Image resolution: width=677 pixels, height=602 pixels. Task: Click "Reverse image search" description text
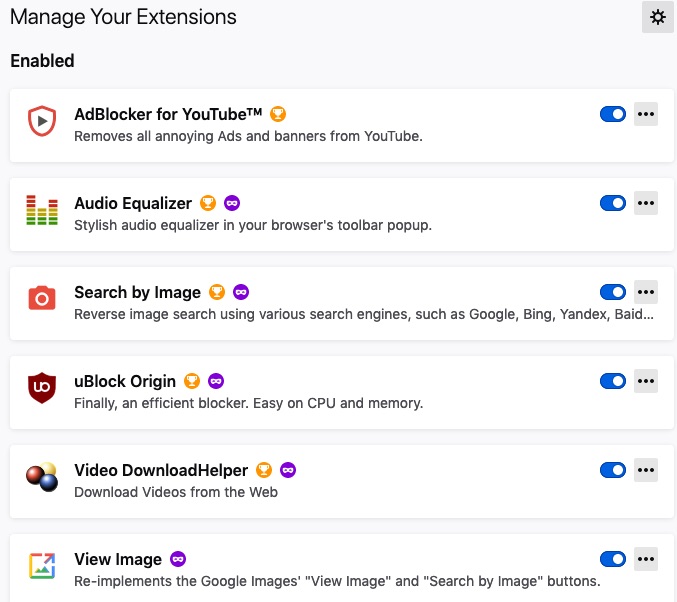(364, 314)
